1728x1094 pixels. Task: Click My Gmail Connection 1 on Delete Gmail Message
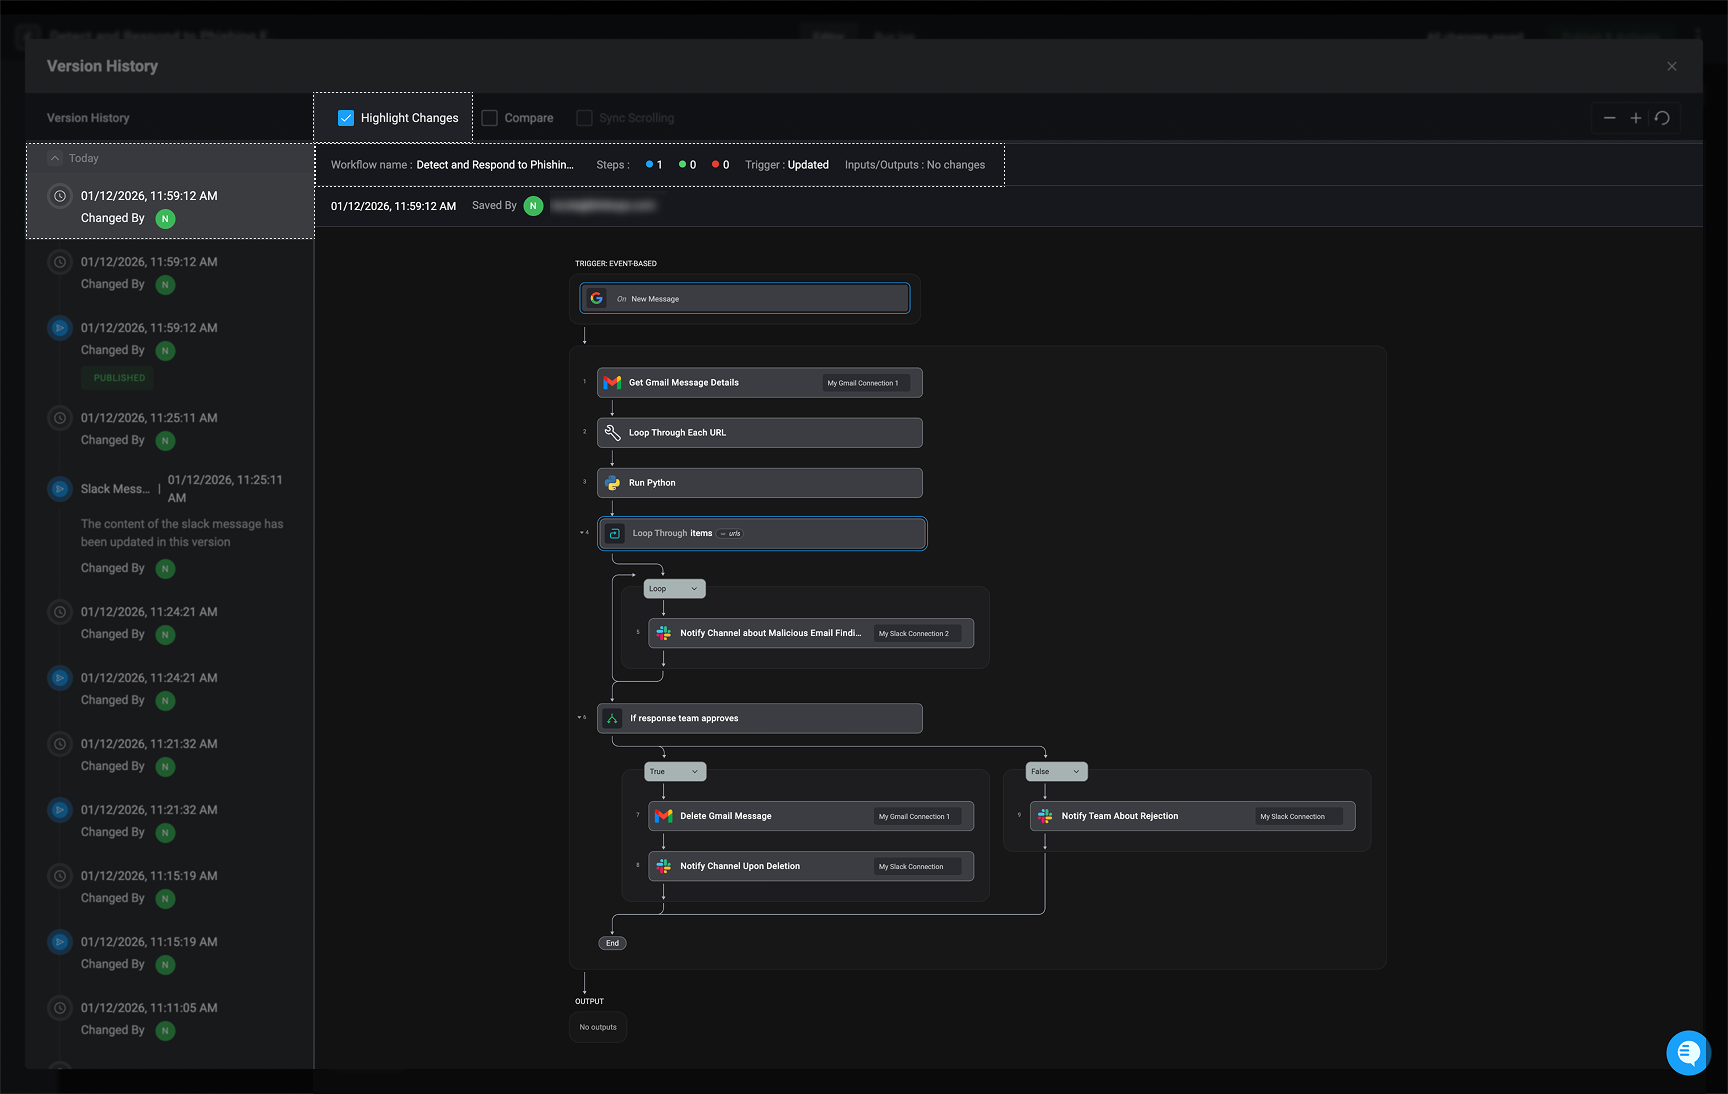(x=915, y=816)
